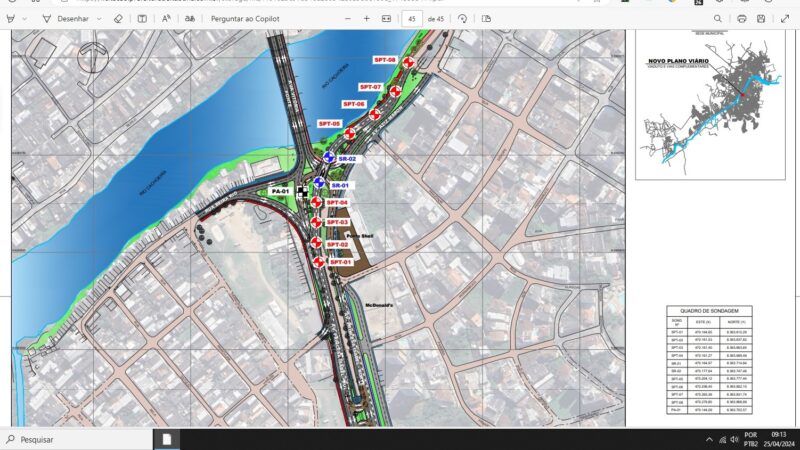The width and height of the screenshot is (800, 450).
Task: Print the PDF document
Action: (742, 19)
